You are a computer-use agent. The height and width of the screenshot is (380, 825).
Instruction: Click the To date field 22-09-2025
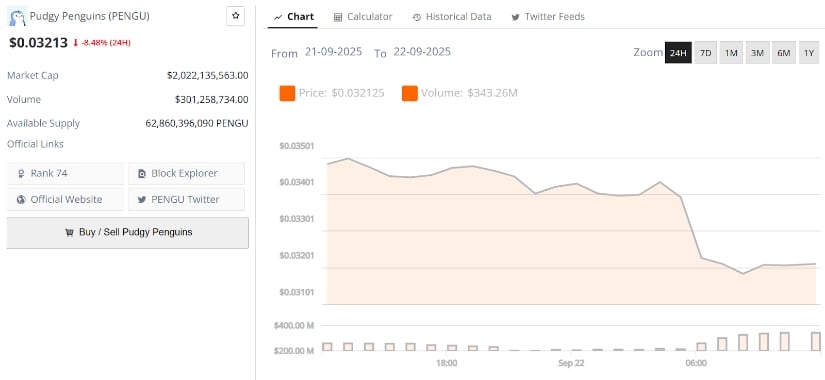(x=422, y=52)
